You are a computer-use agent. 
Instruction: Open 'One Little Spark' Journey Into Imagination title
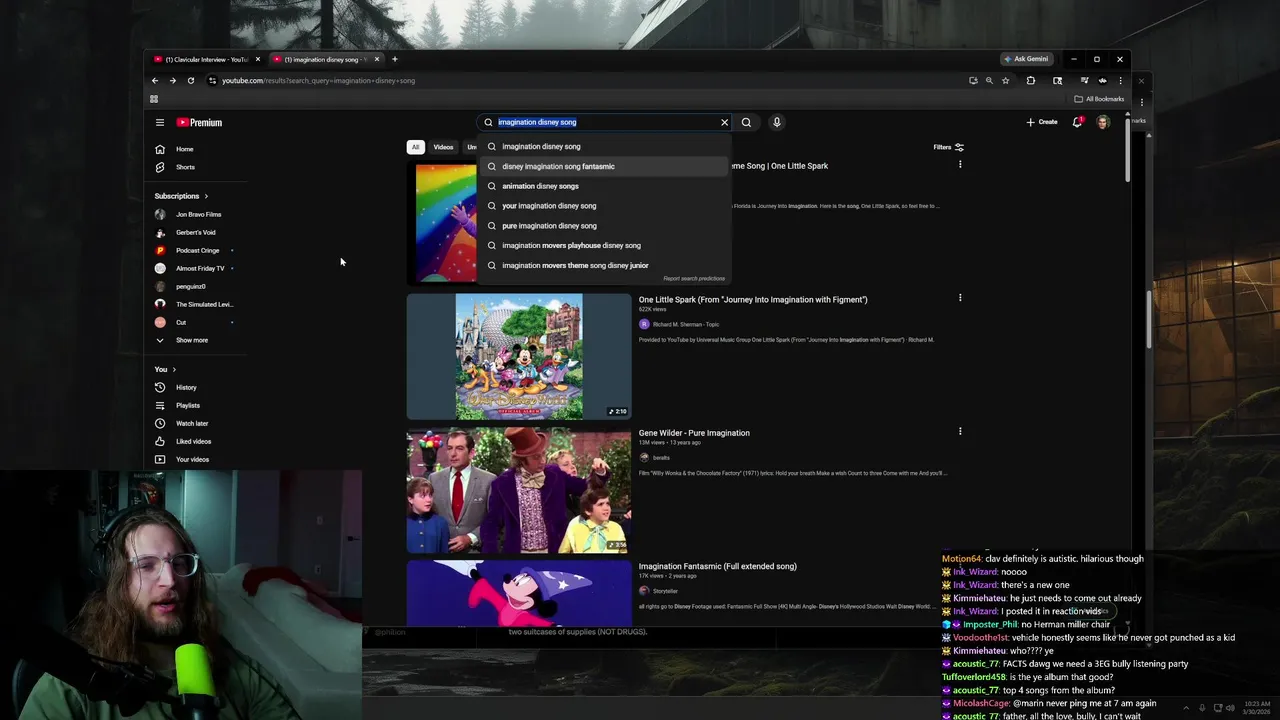tap(753, 299)
